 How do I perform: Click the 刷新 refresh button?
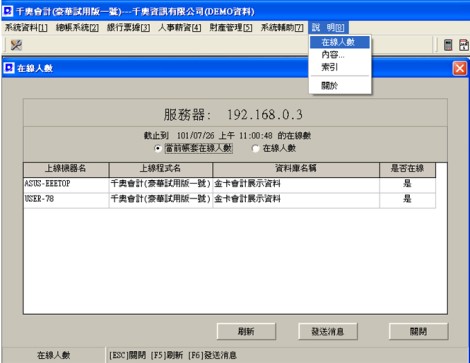pyautogui.click(x=246, y=331)
